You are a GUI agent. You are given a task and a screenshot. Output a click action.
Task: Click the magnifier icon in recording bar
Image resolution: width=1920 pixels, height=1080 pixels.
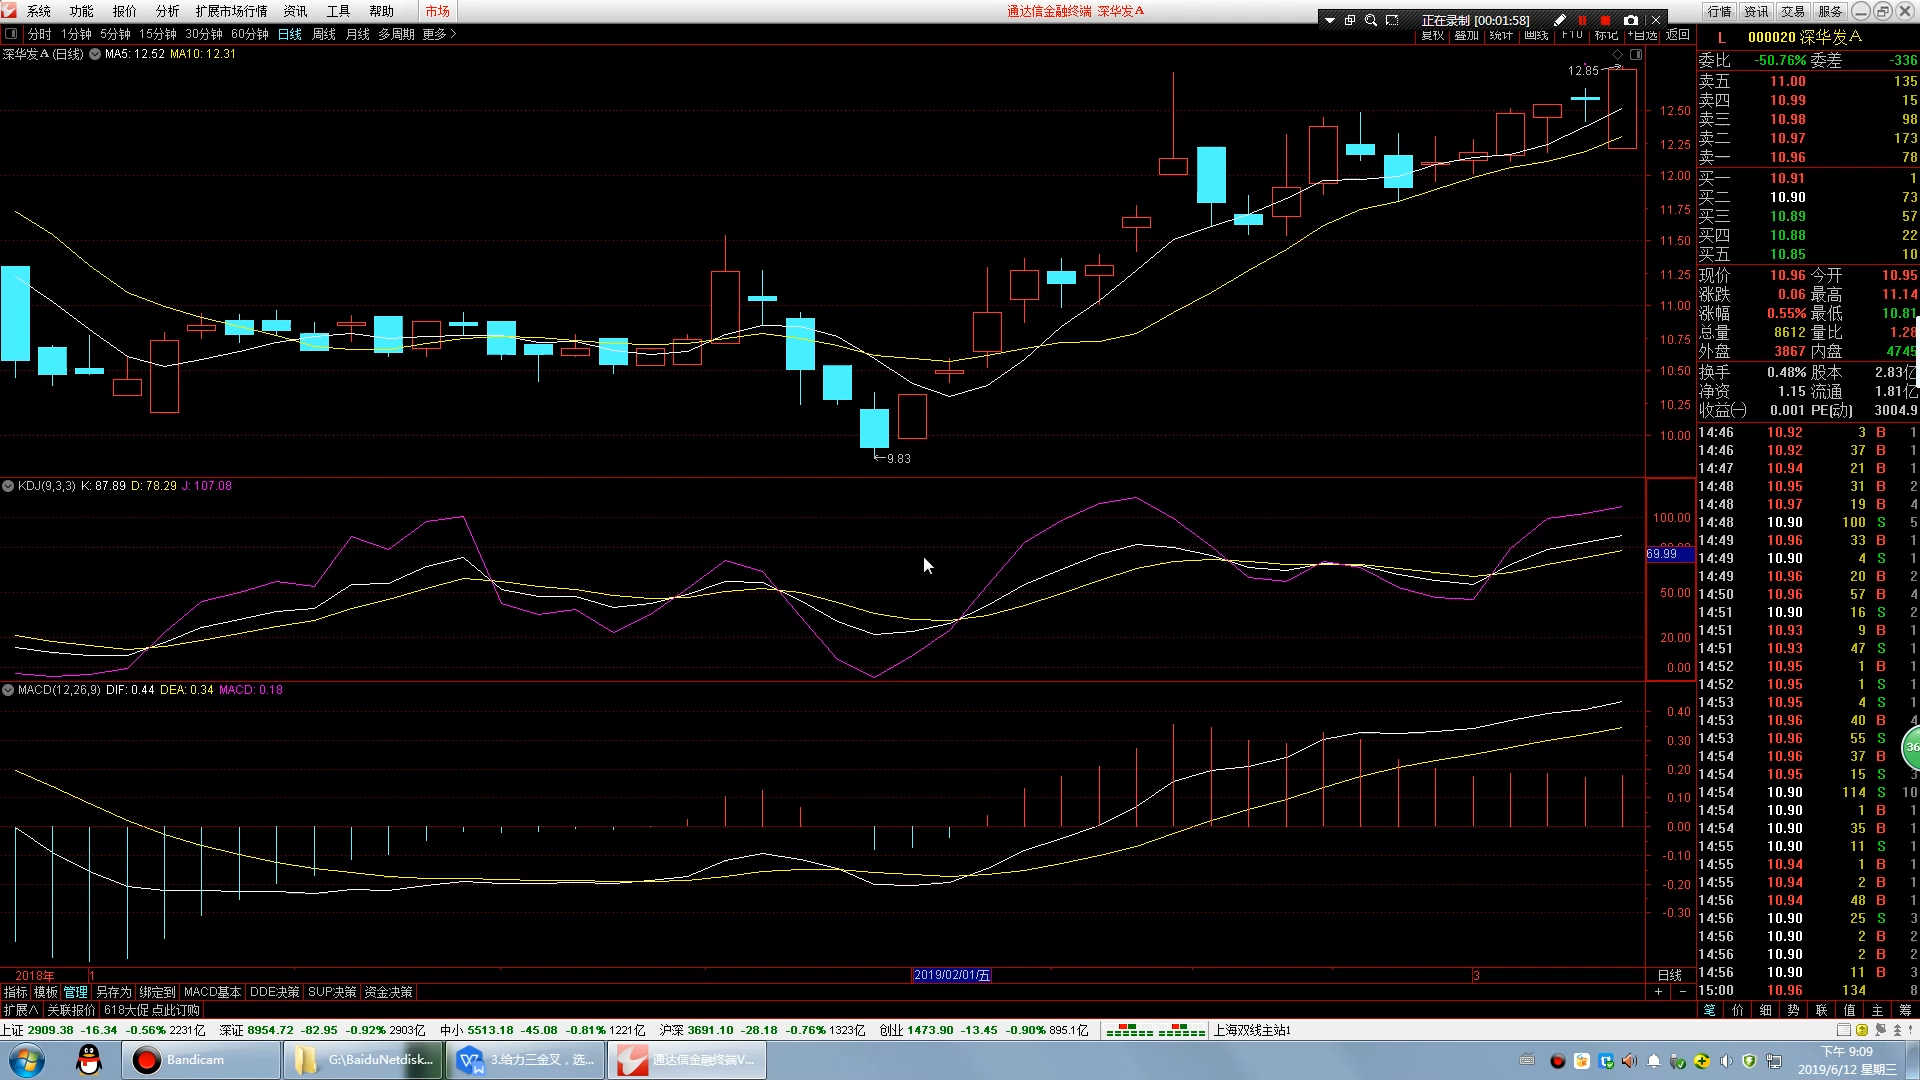click(1371, 20)
